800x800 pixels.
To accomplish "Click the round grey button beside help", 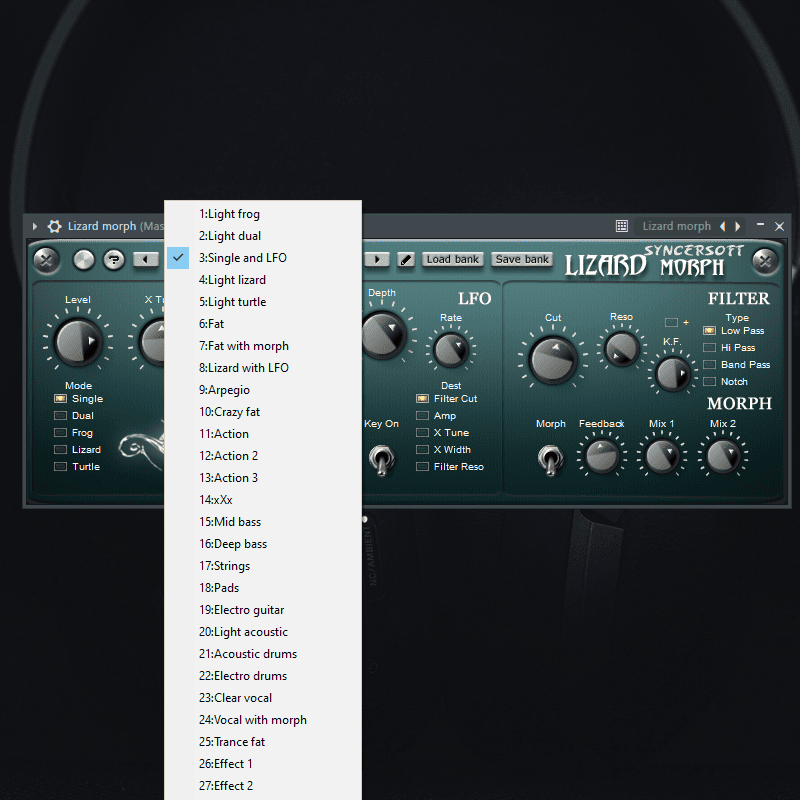I will pyautogui.click(x=84, y=260).
